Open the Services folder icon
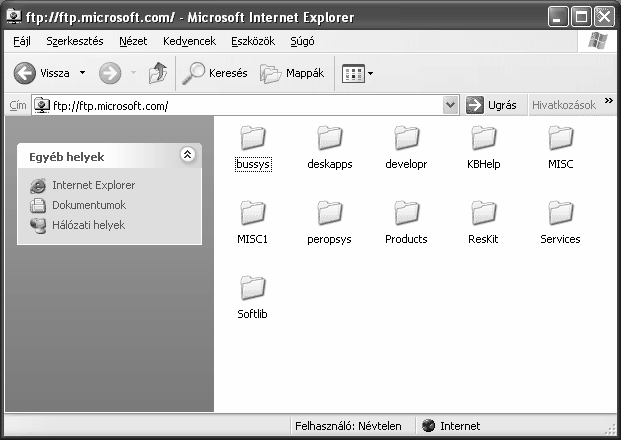The height and width of the screenshot is (440, 621). [560, 213]
